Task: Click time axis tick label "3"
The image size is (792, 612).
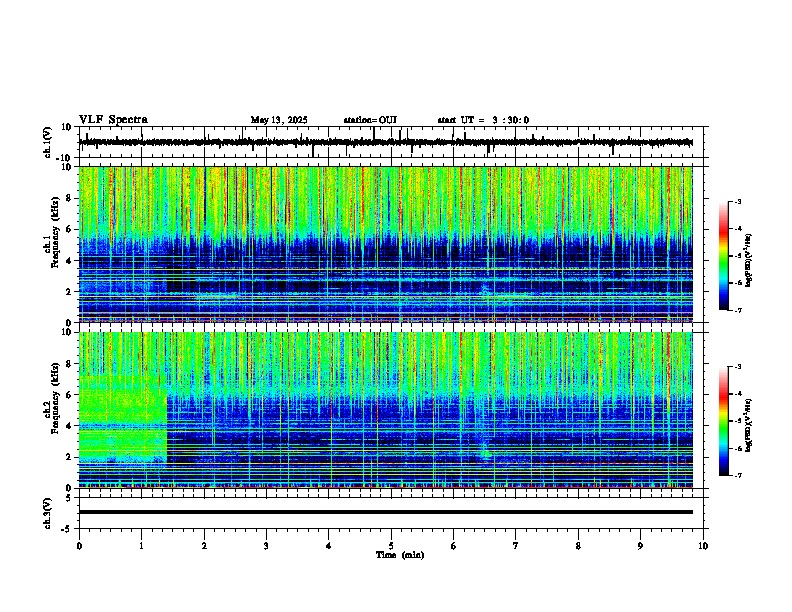Action: pos(266,546)
